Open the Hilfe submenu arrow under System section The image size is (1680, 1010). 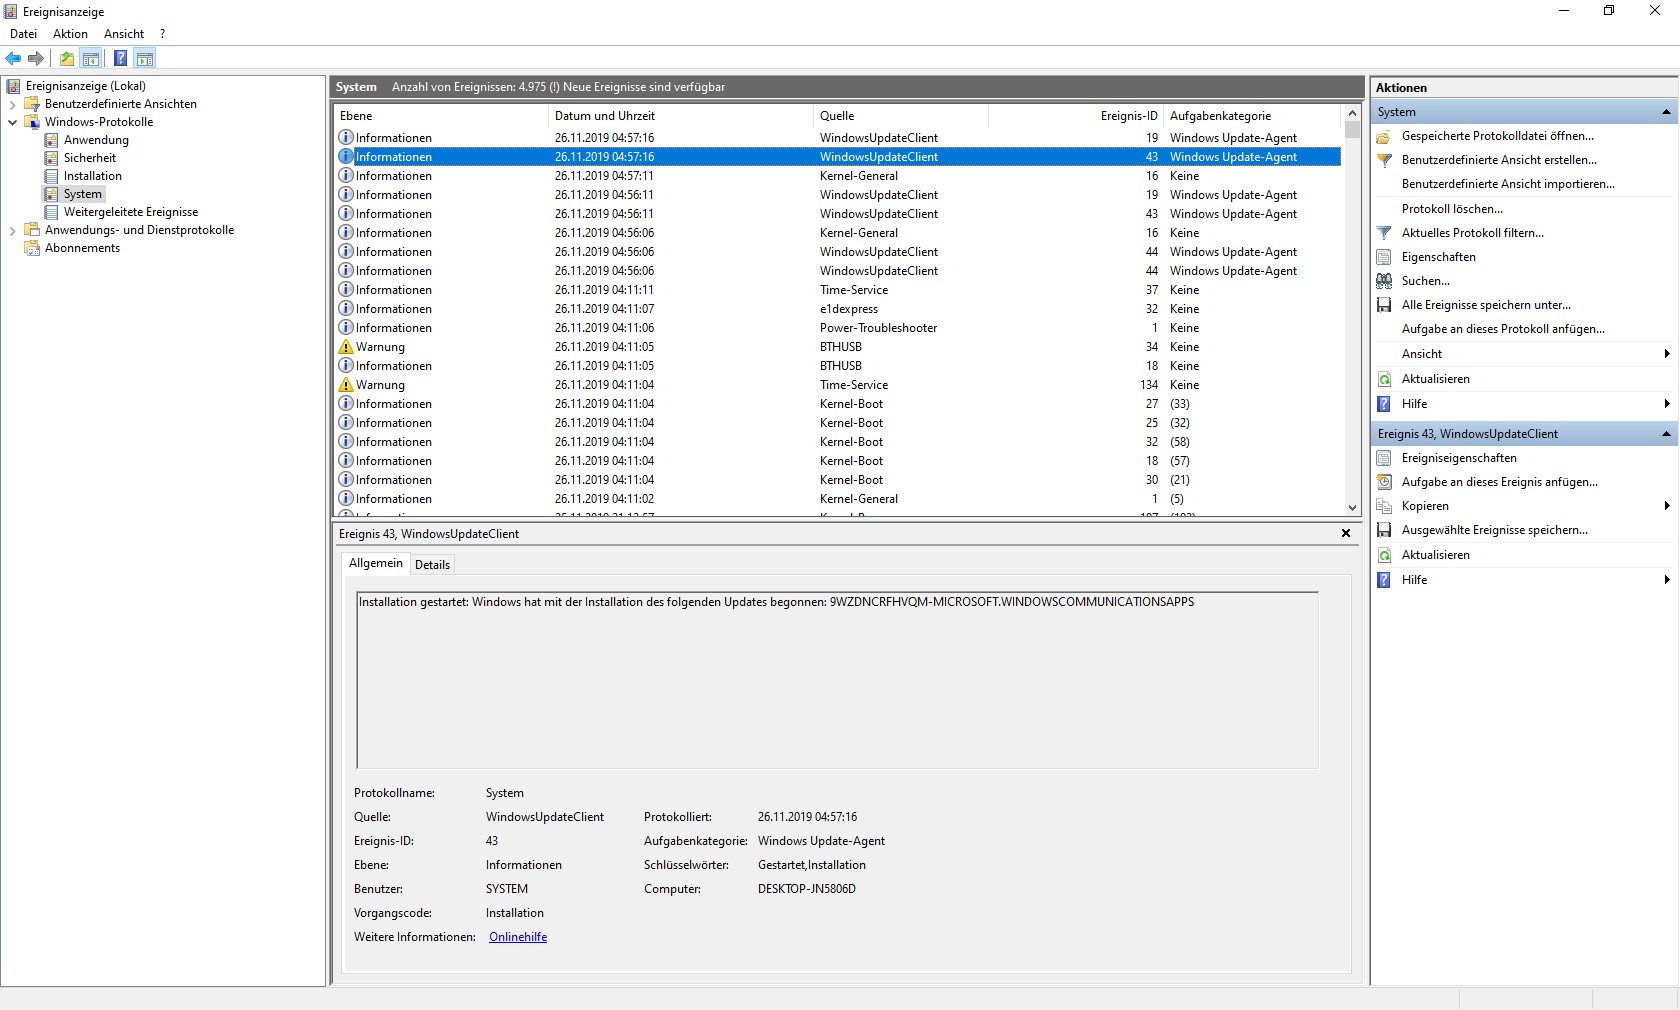1667,404
